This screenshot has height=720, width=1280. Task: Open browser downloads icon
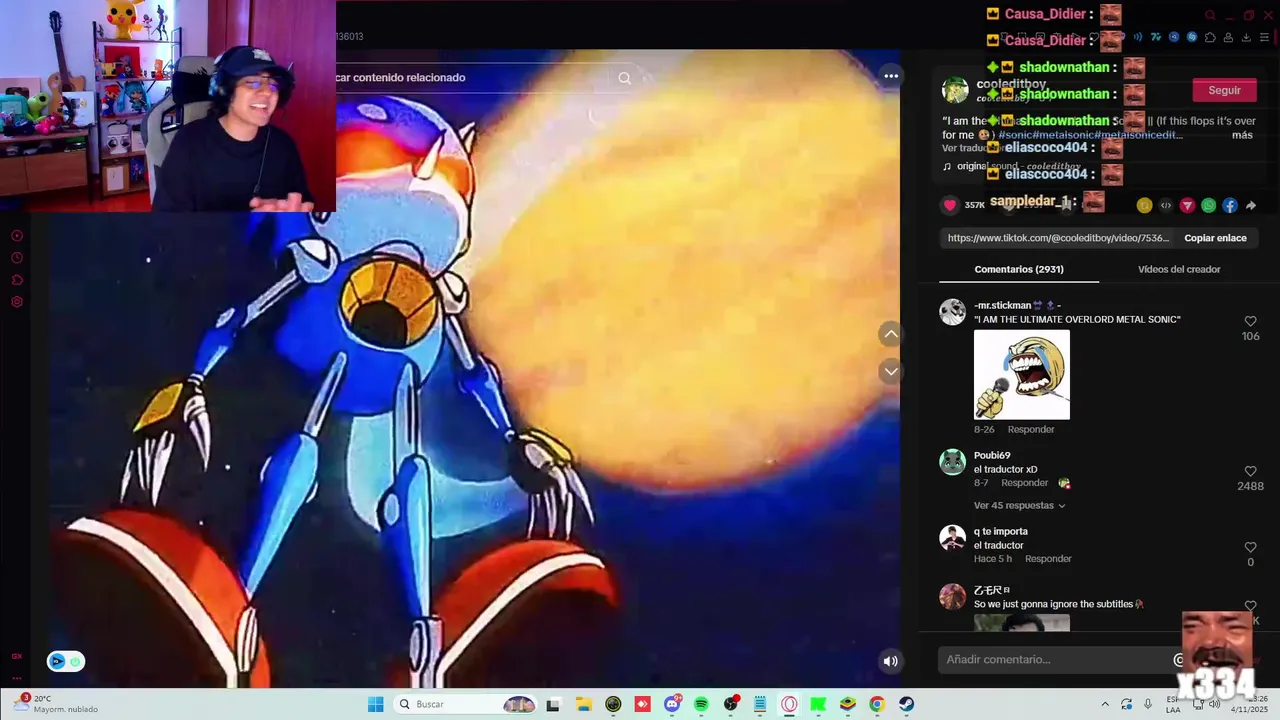click(1246, 37)
